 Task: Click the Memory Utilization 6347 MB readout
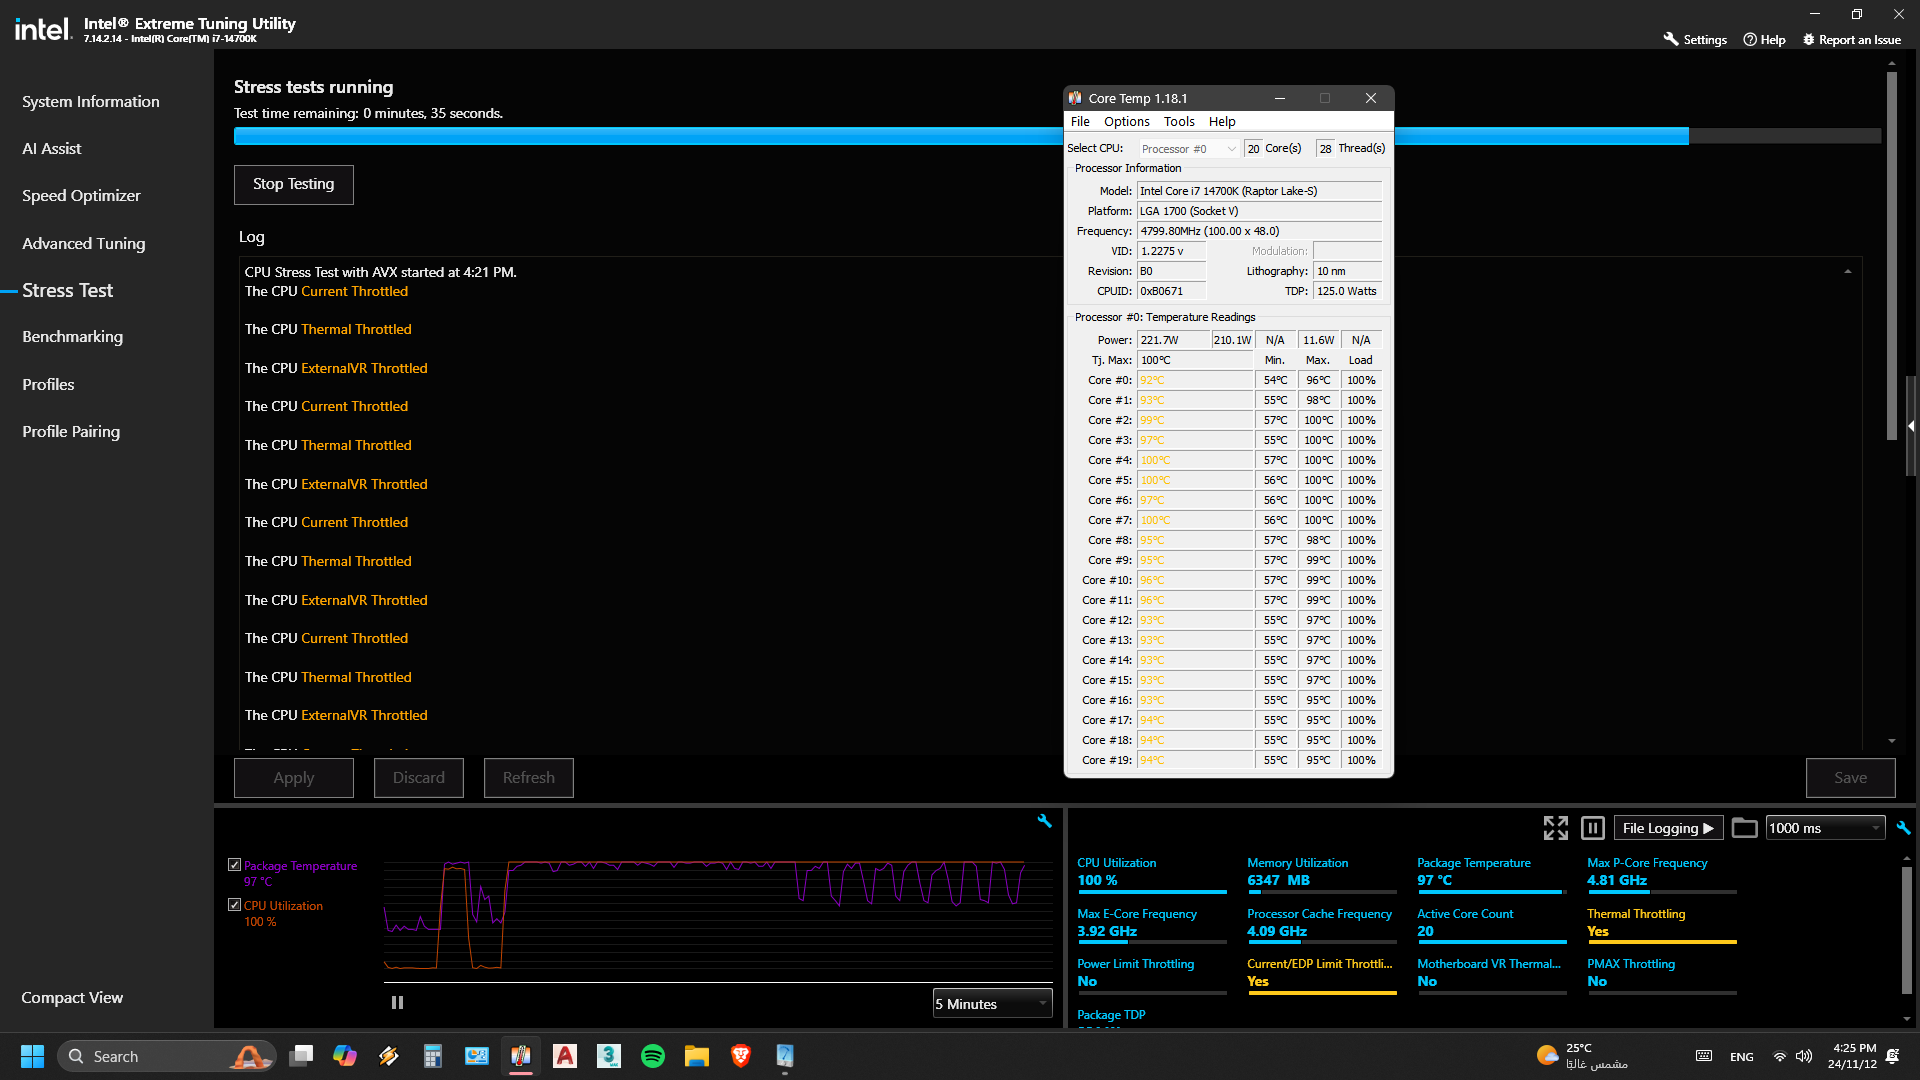[1321, 872]
